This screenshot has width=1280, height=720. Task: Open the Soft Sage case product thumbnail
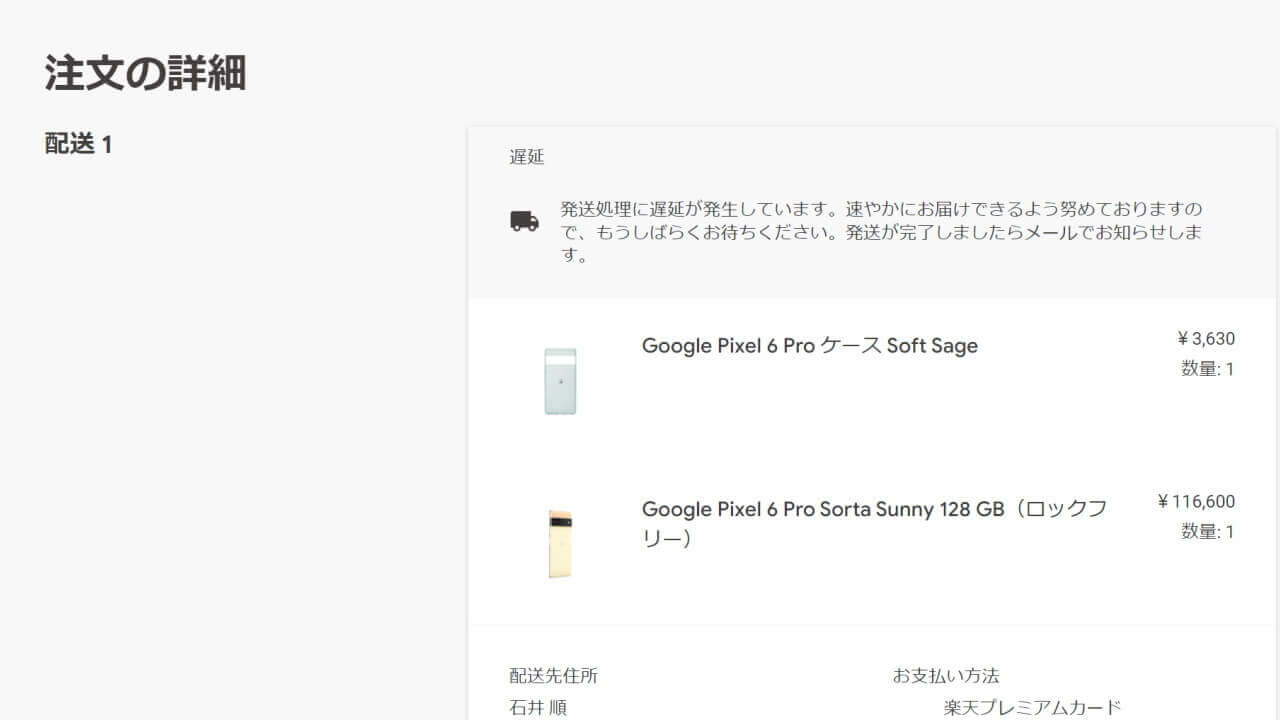pyautogui.click(x=560, y=381)
